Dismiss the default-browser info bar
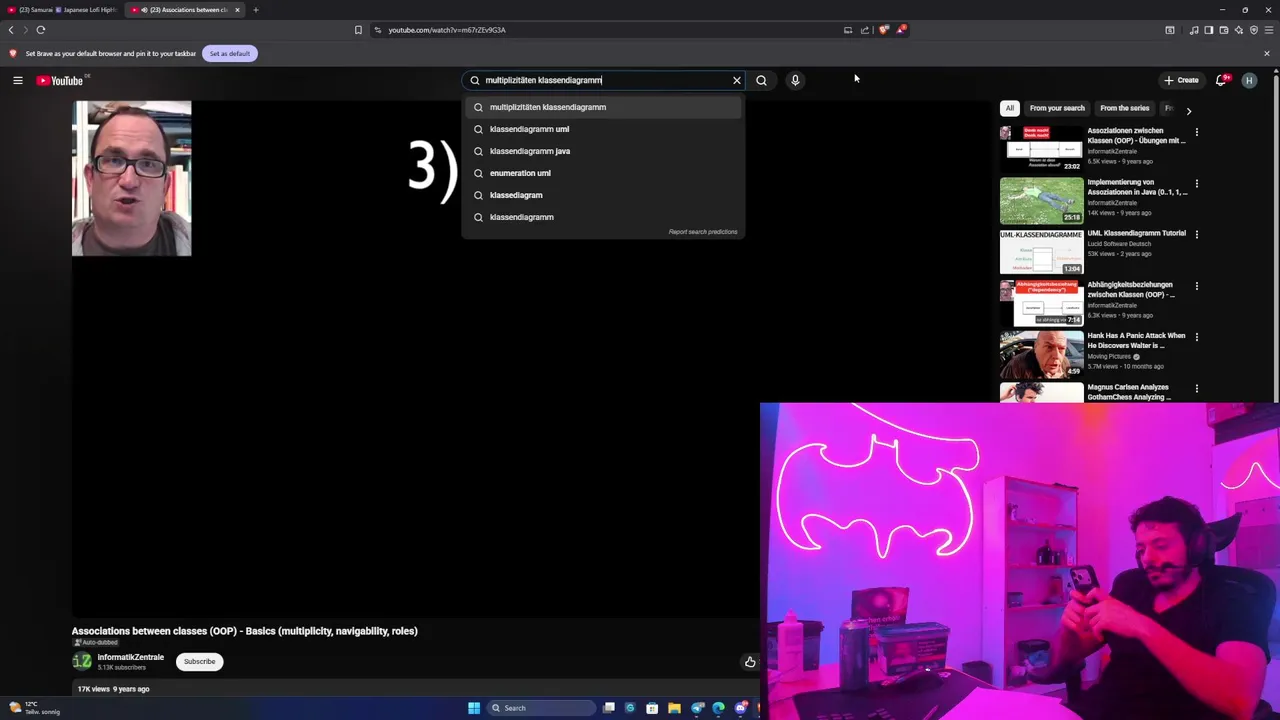1280x720 pixels. pos(1267,54)
